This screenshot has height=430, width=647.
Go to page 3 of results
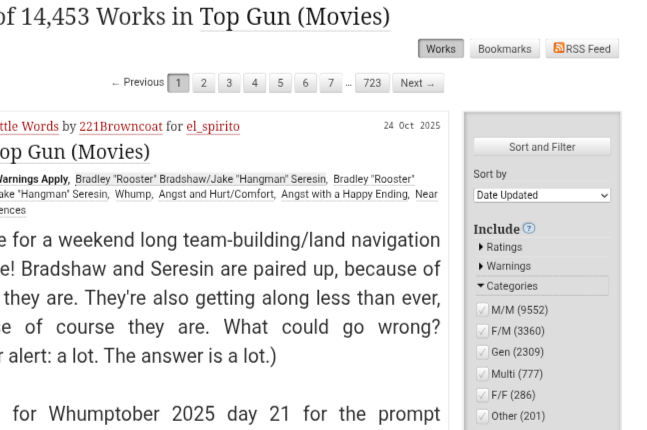229,83
